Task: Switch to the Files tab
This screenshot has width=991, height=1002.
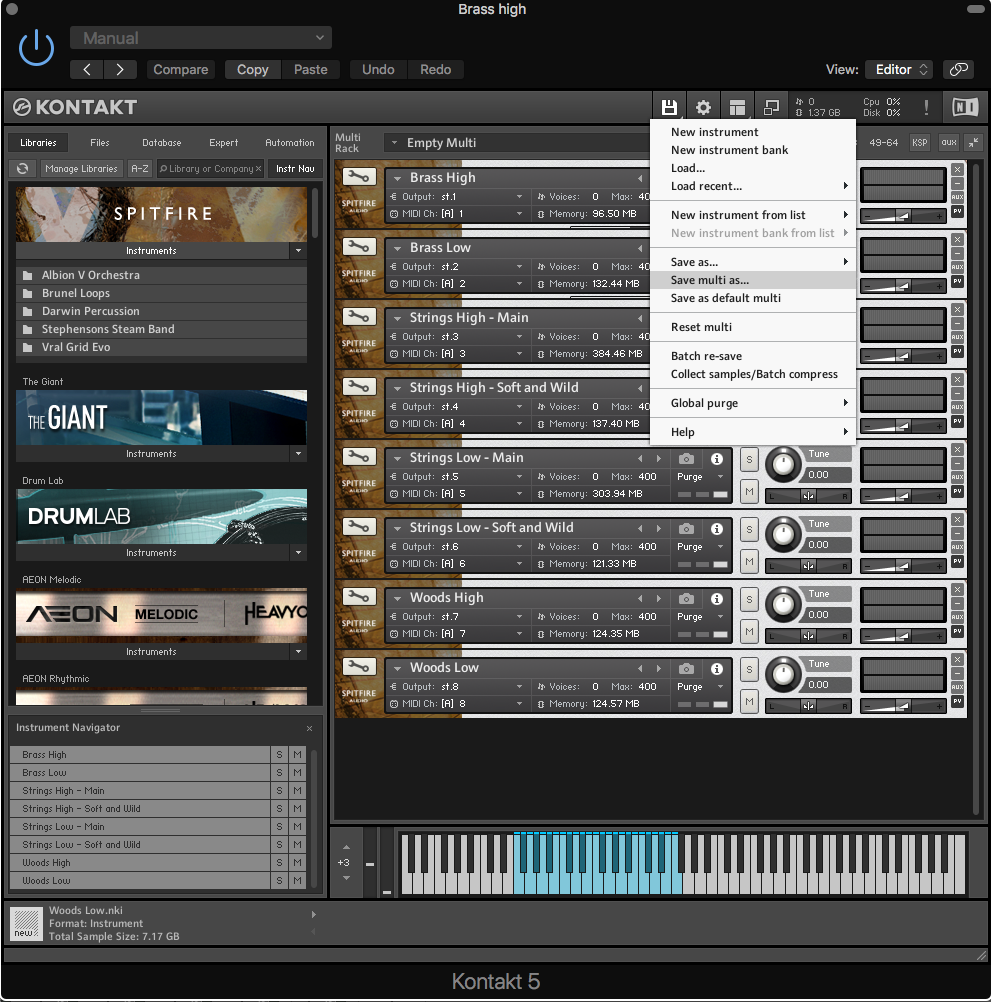Action: [x=100, y=143]
